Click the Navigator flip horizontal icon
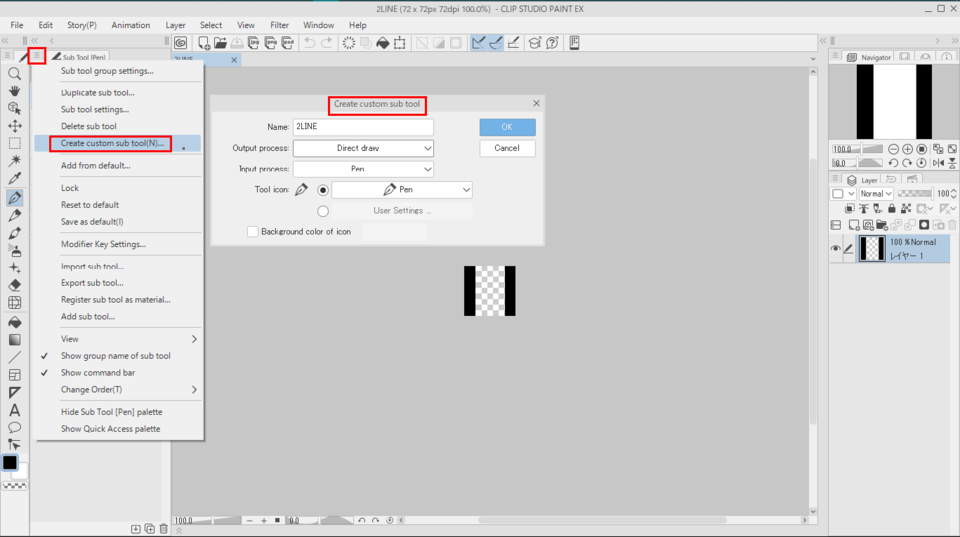 click(938, 163)
